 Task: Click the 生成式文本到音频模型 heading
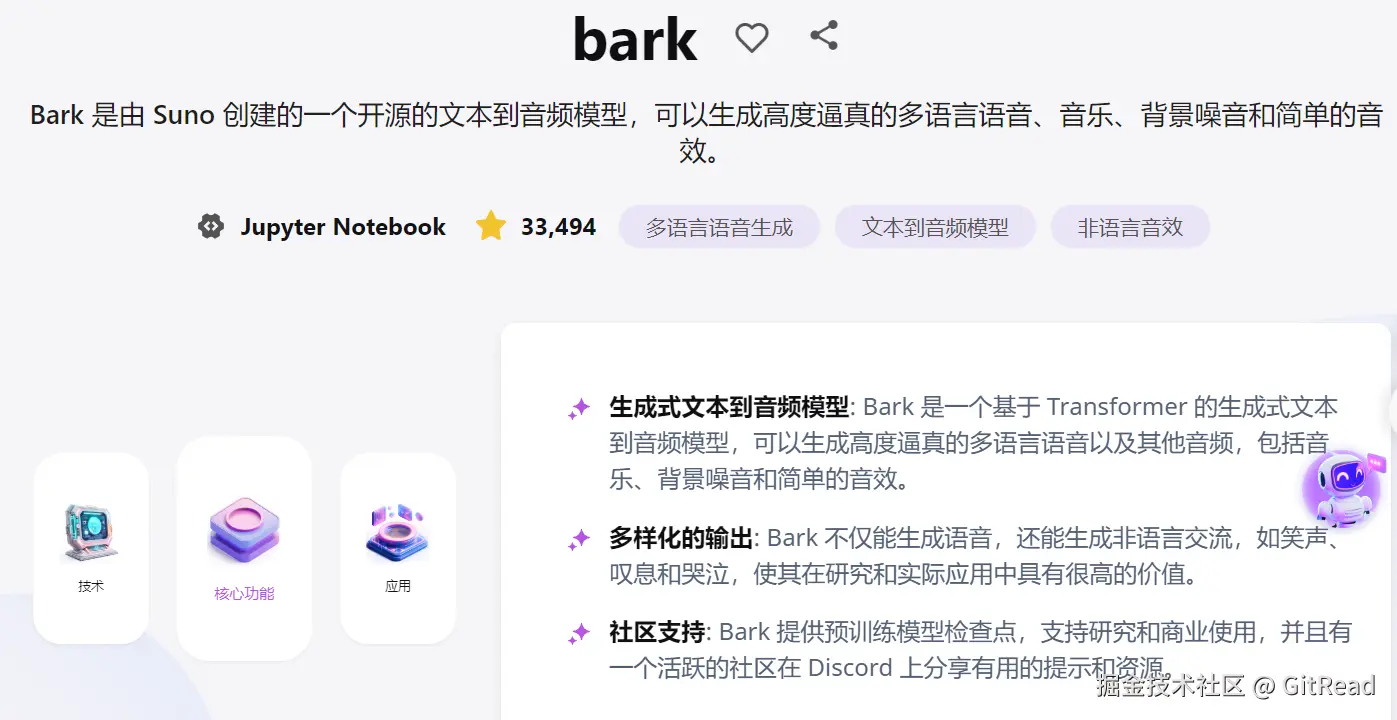click(x=729, y=407)
